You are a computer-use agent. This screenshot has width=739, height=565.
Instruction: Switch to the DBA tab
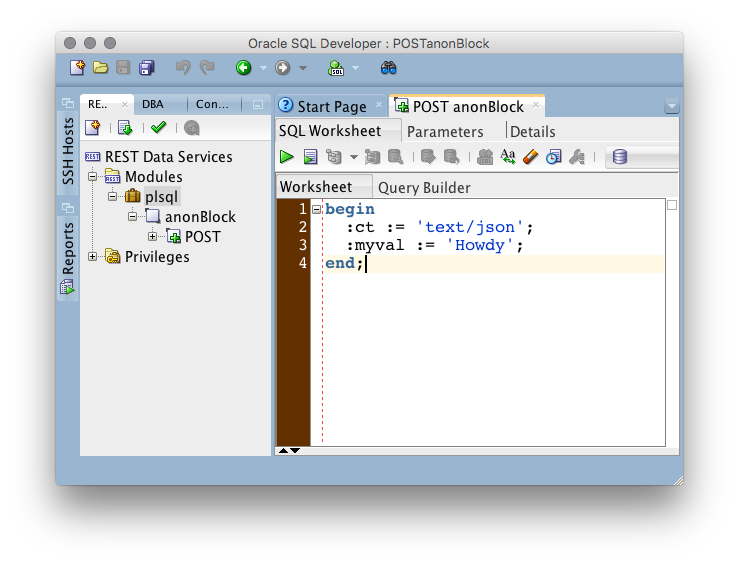153,104
